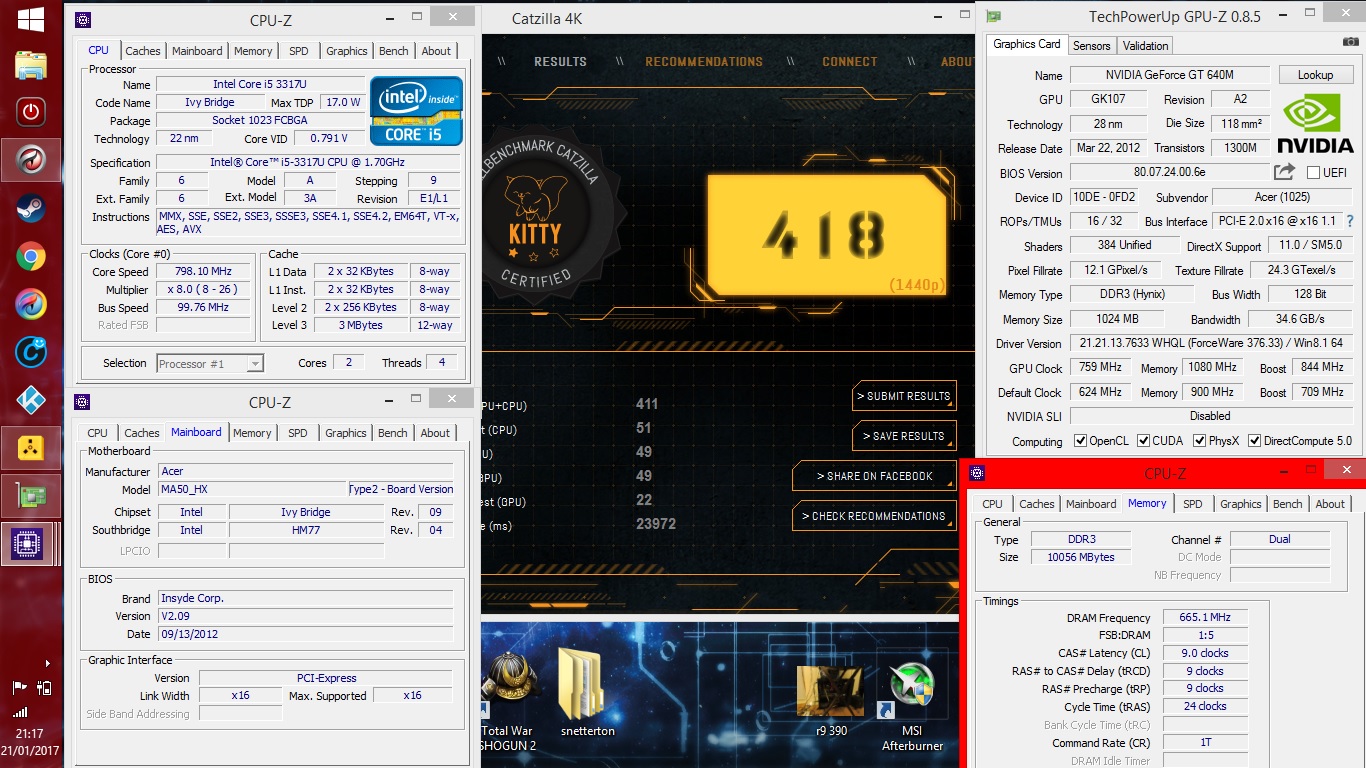Click the NVIDIA logo in GPU-Z
1366x768 pixels.
click(x=1315, y=123)
